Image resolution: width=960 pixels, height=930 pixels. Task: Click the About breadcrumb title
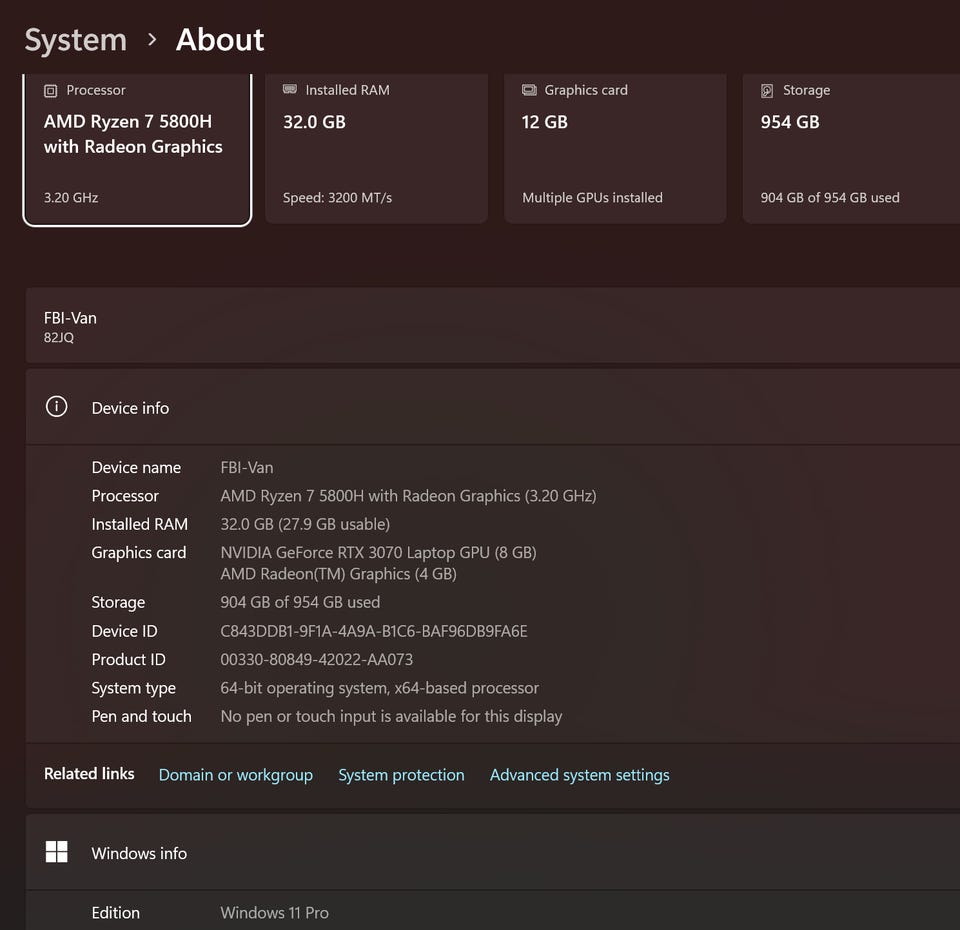[220, 40]
